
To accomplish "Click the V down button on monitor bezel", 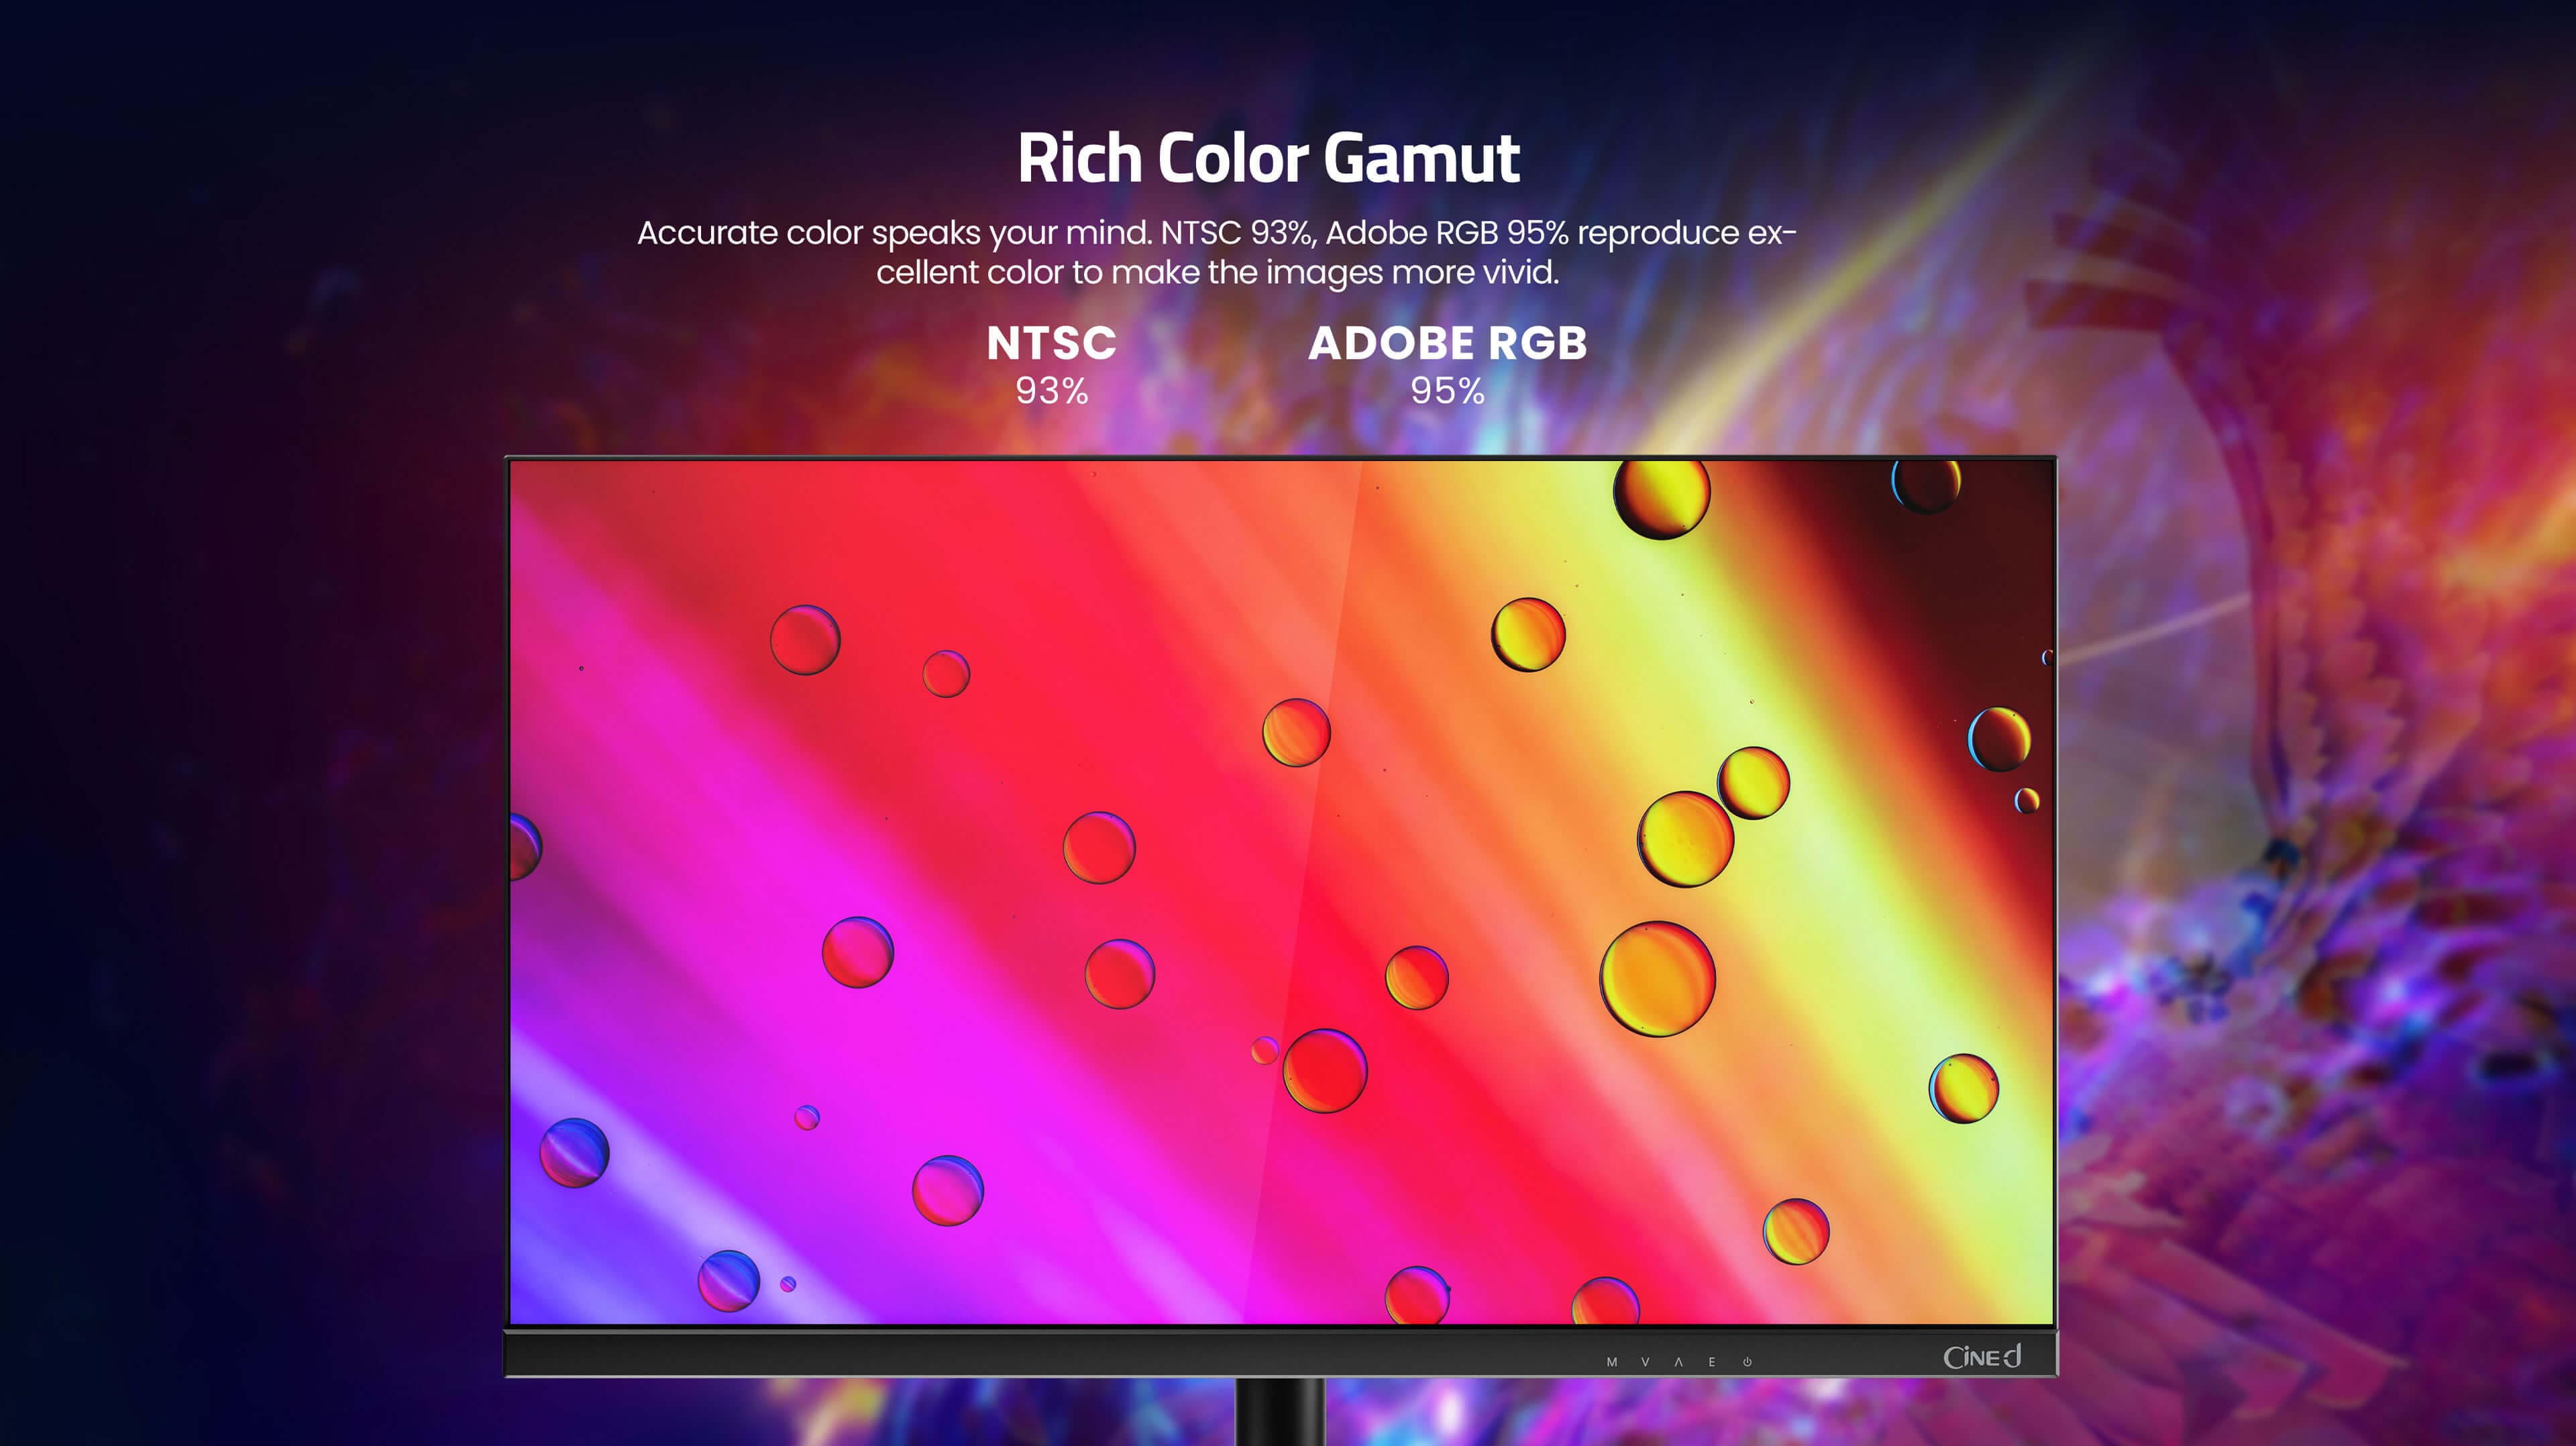I will 1645,1362.
